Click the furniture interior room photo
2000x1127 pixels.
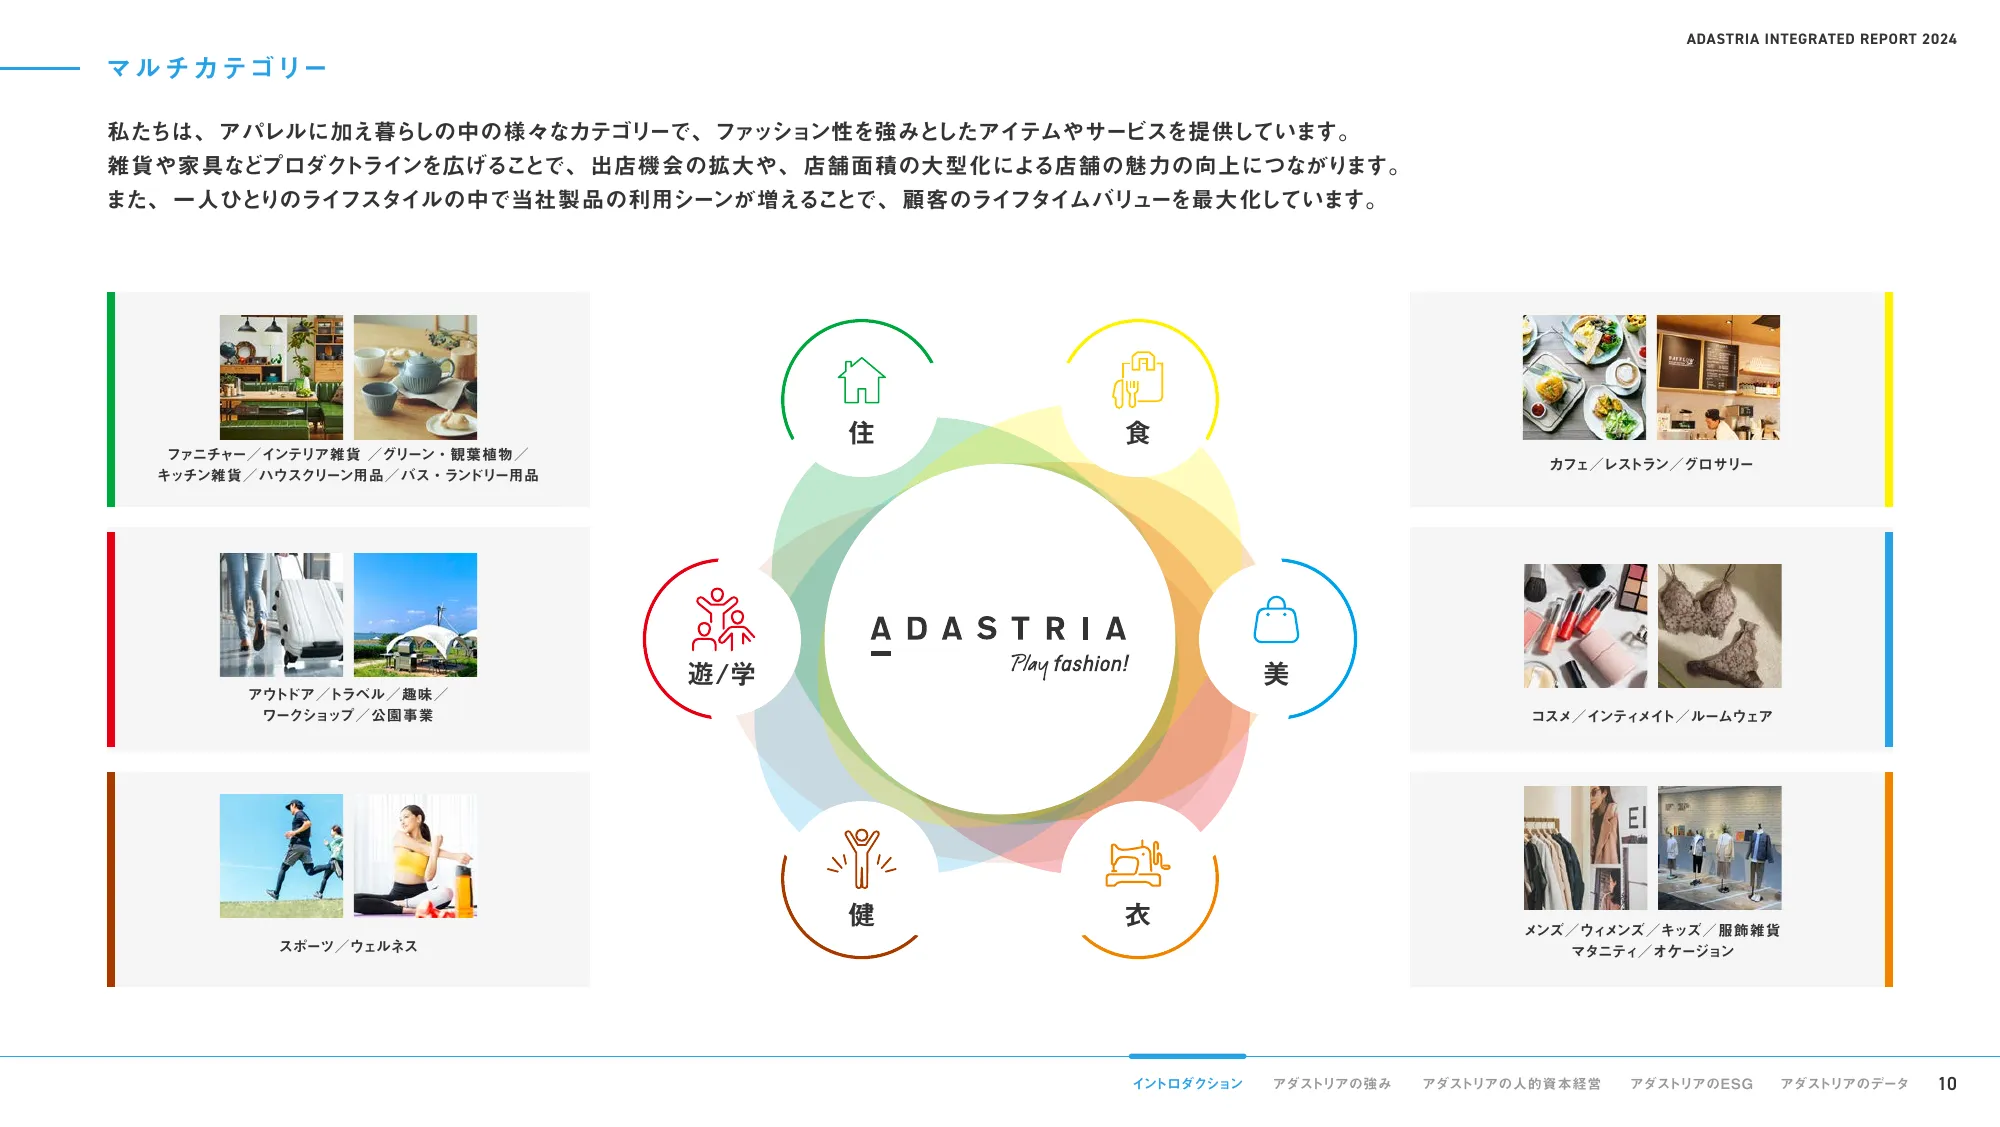point(281,377)
